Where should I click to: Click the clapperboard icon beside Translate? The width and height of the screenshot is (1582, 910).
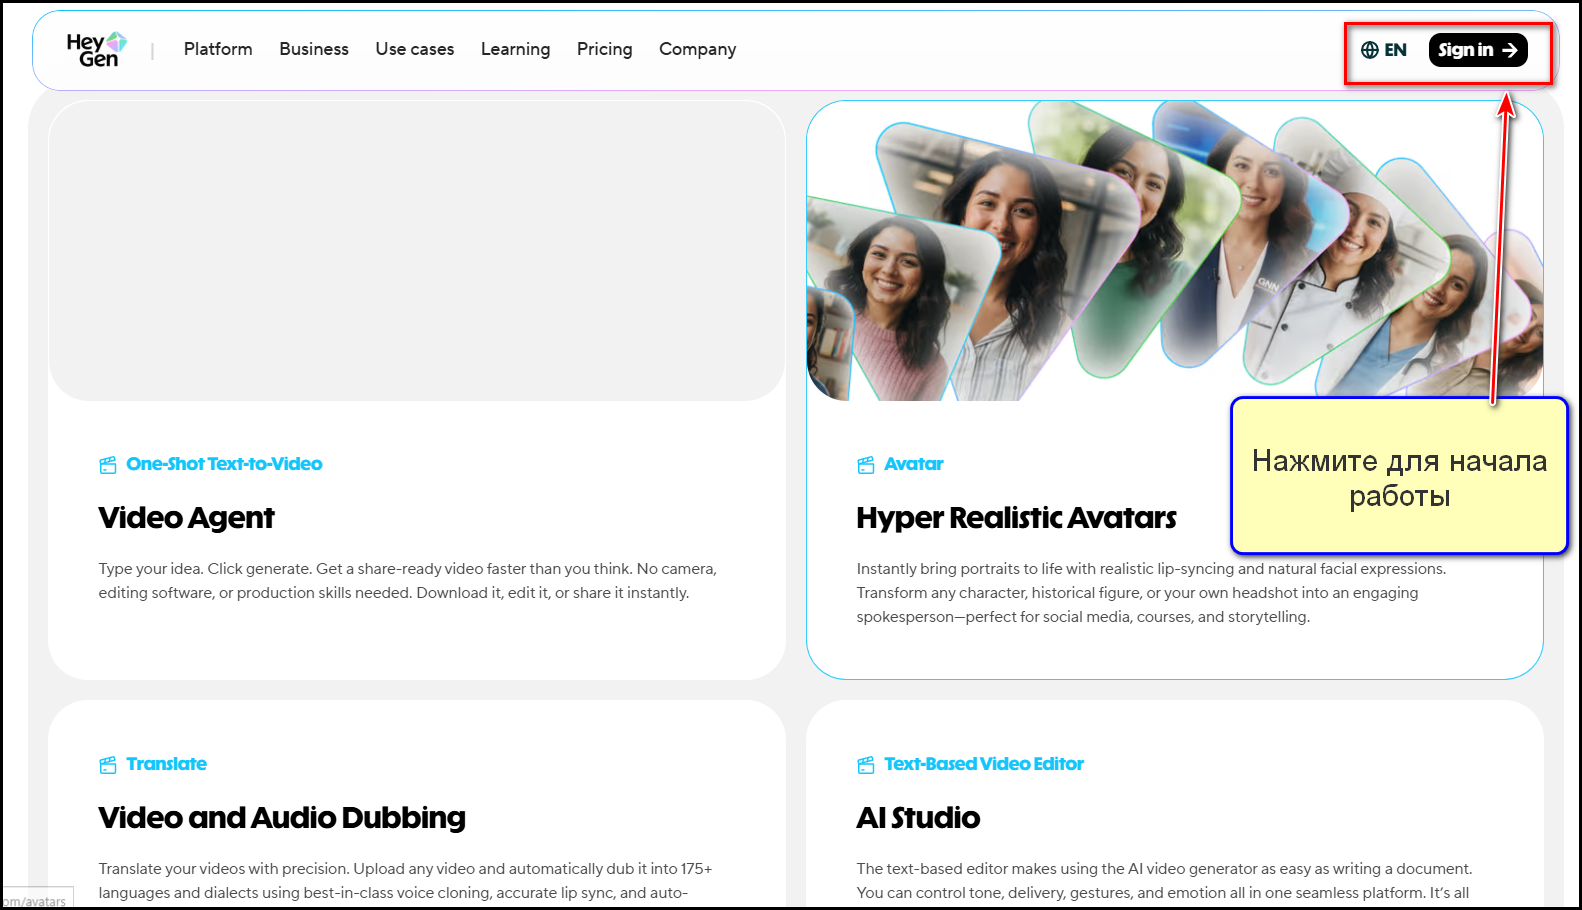tap(108, 765)
